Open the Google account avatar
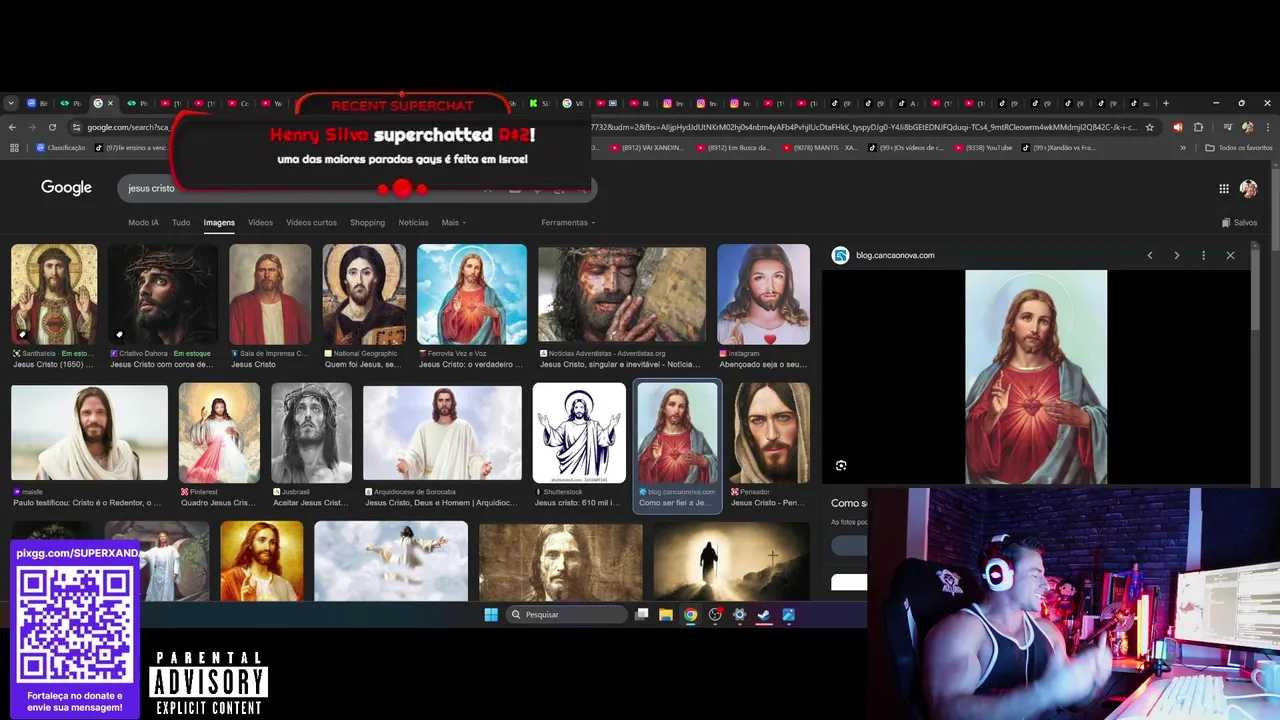1280x720 pixels. 1249,188
